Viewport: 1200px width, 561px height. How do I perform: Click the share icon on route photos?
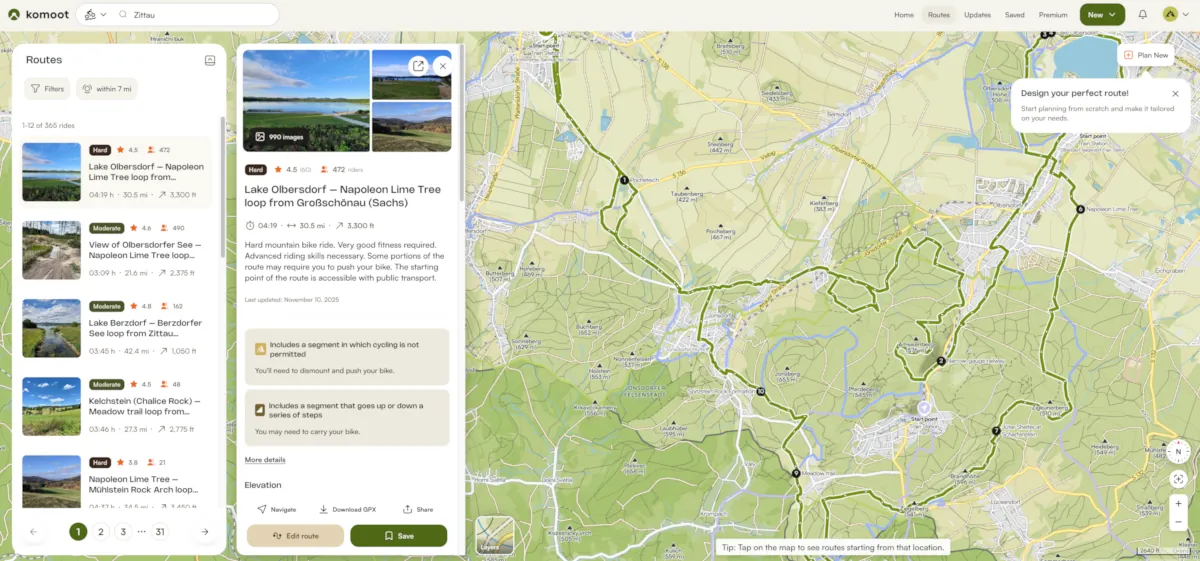coord(417,65)
